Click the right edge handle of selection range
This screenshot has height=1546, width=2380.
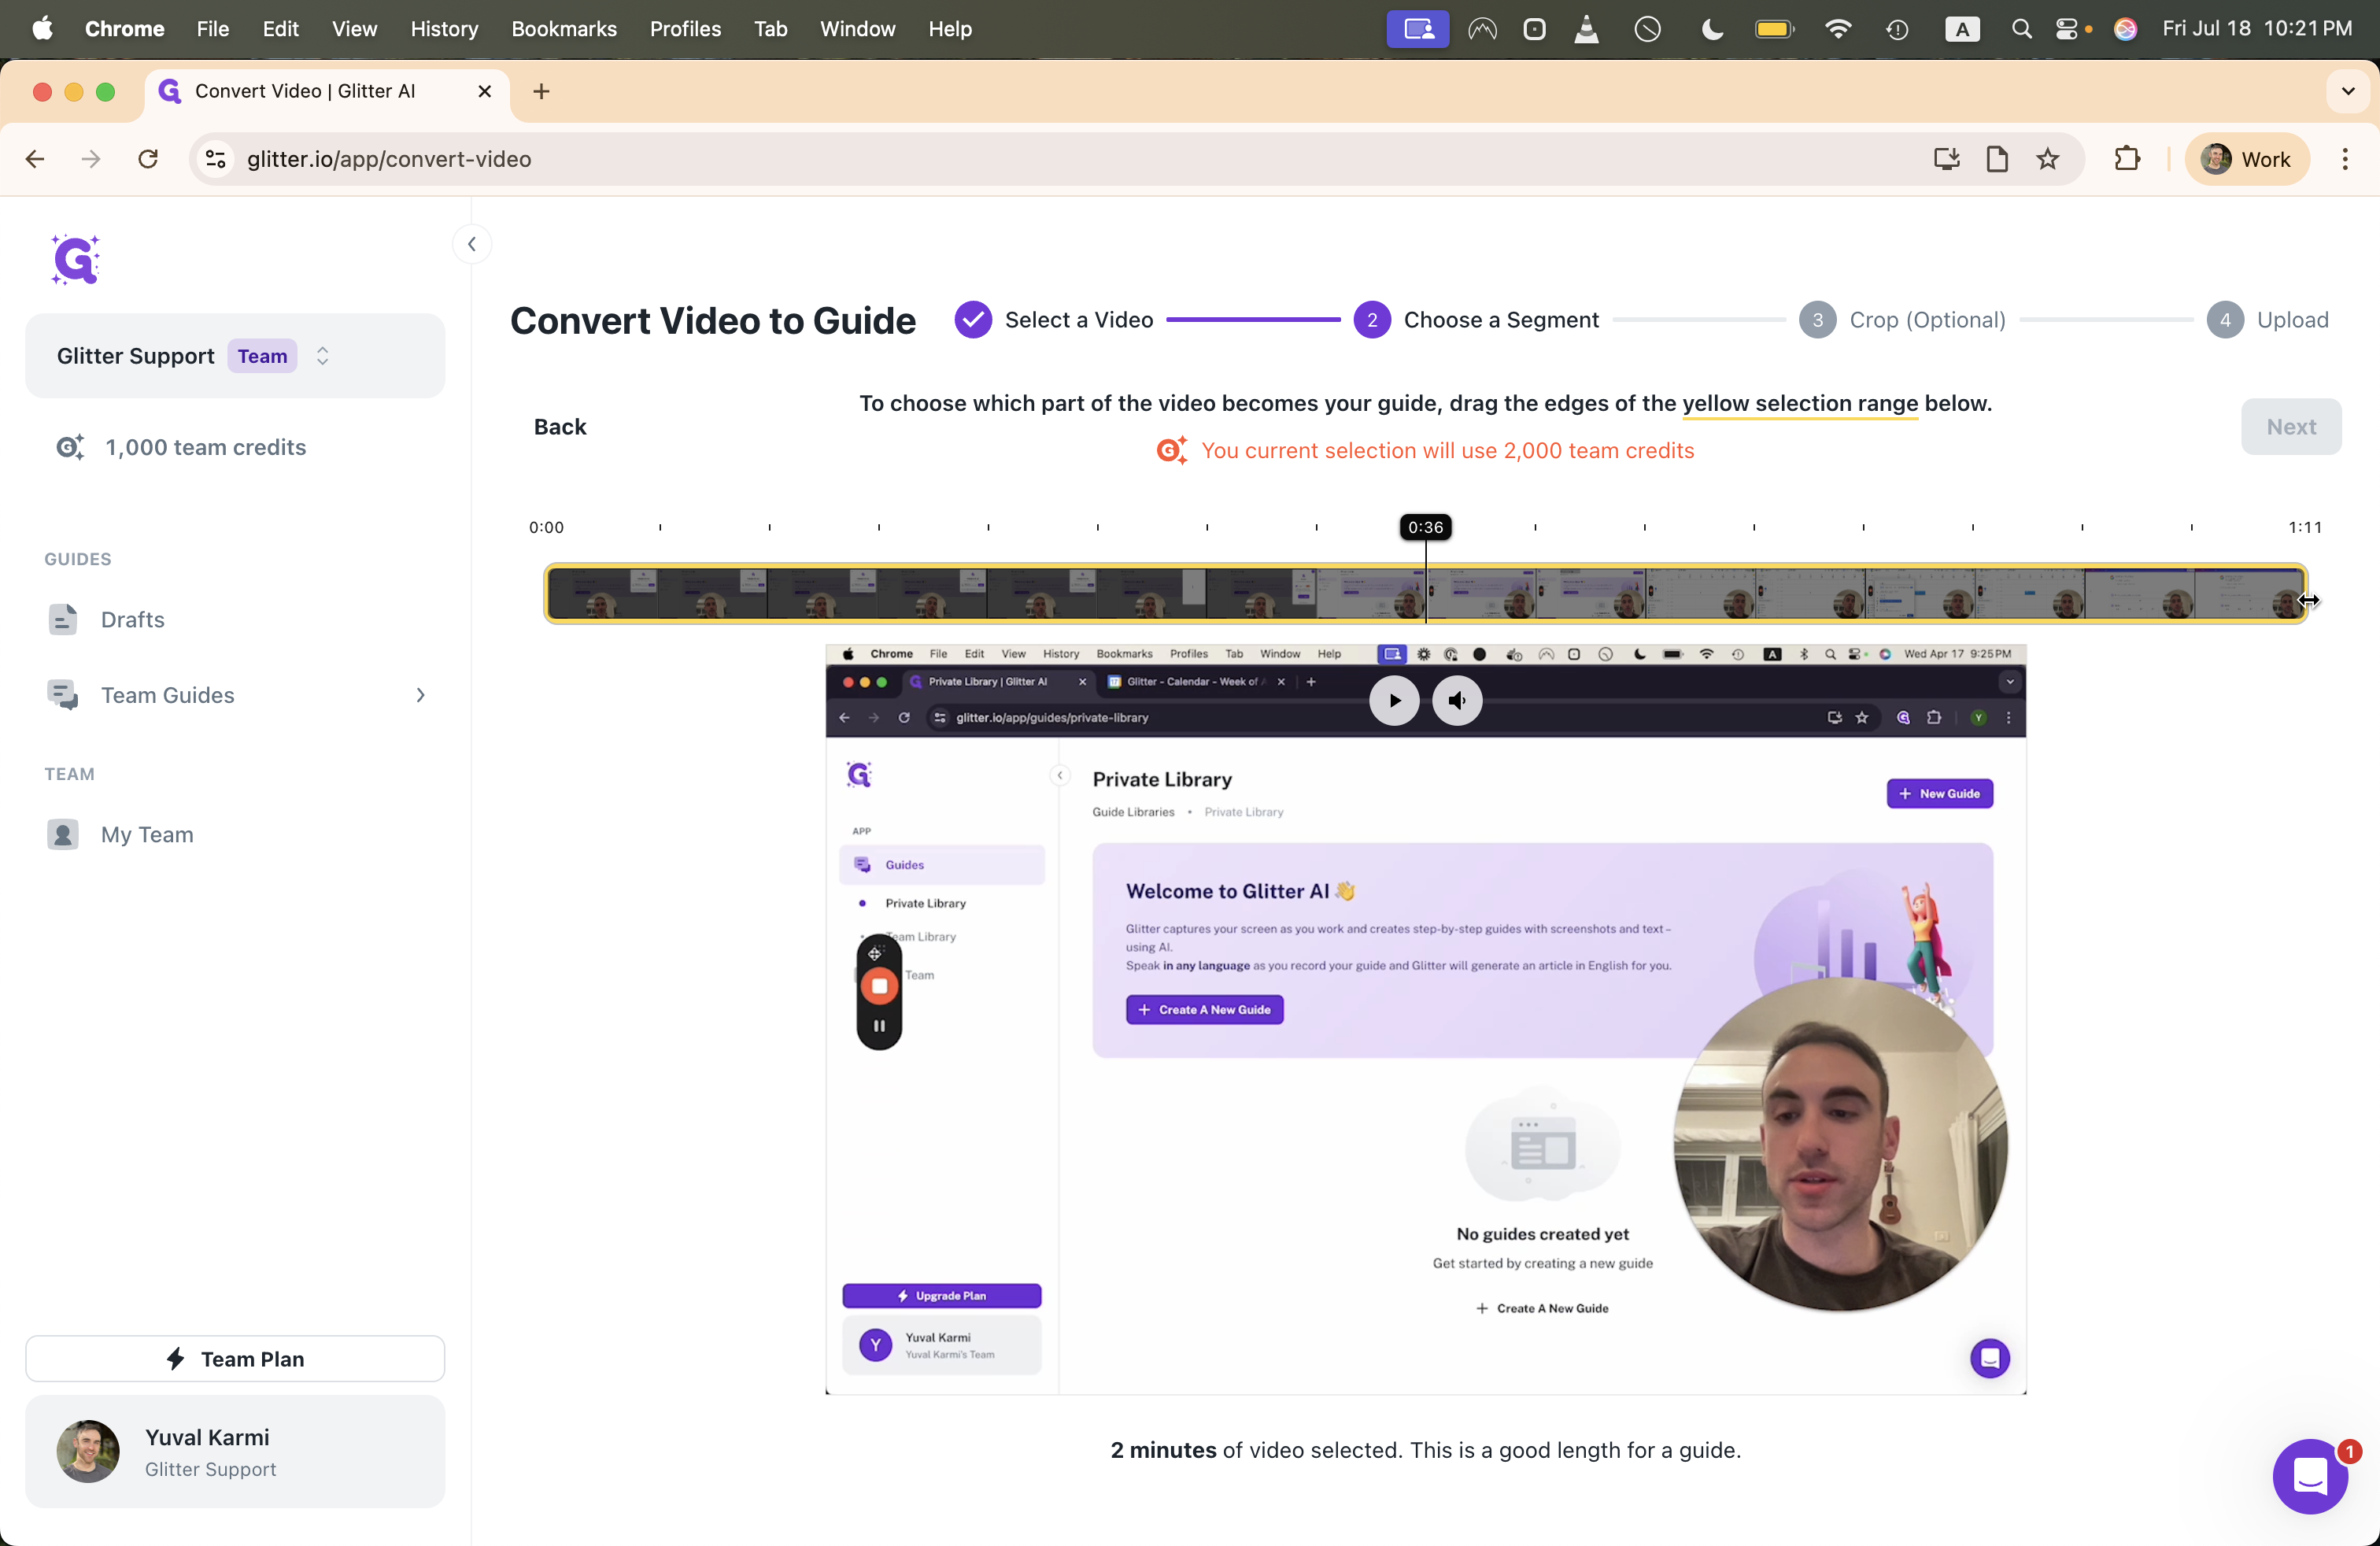2305,594
